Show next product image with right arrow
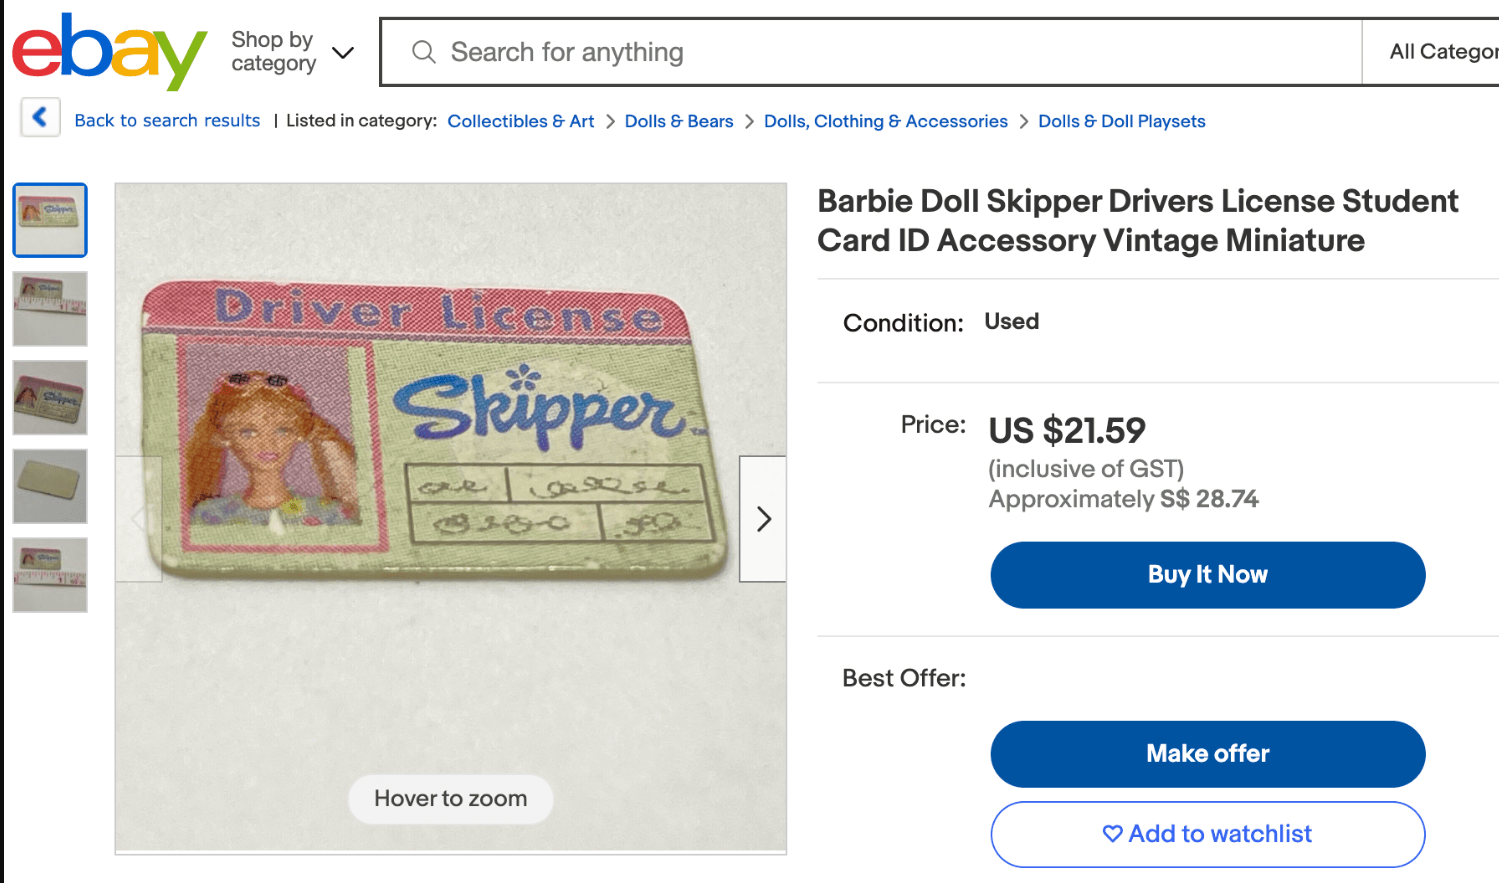Image resolution: width=1499 pixels, height=883 pixels. (763, 519)
